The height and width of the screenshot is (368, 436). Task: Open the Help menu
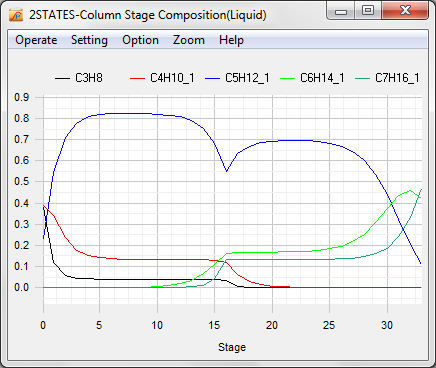pos(231,40)
